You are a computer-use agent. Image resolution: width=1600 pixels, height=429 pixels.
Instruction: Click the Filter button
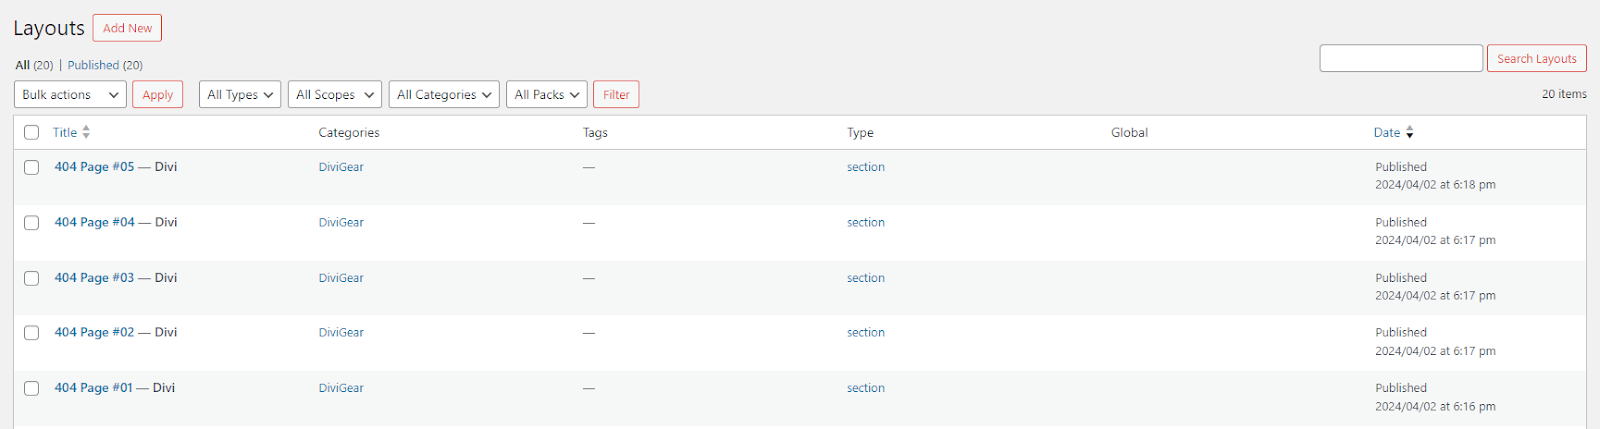[x=616, y=94]
